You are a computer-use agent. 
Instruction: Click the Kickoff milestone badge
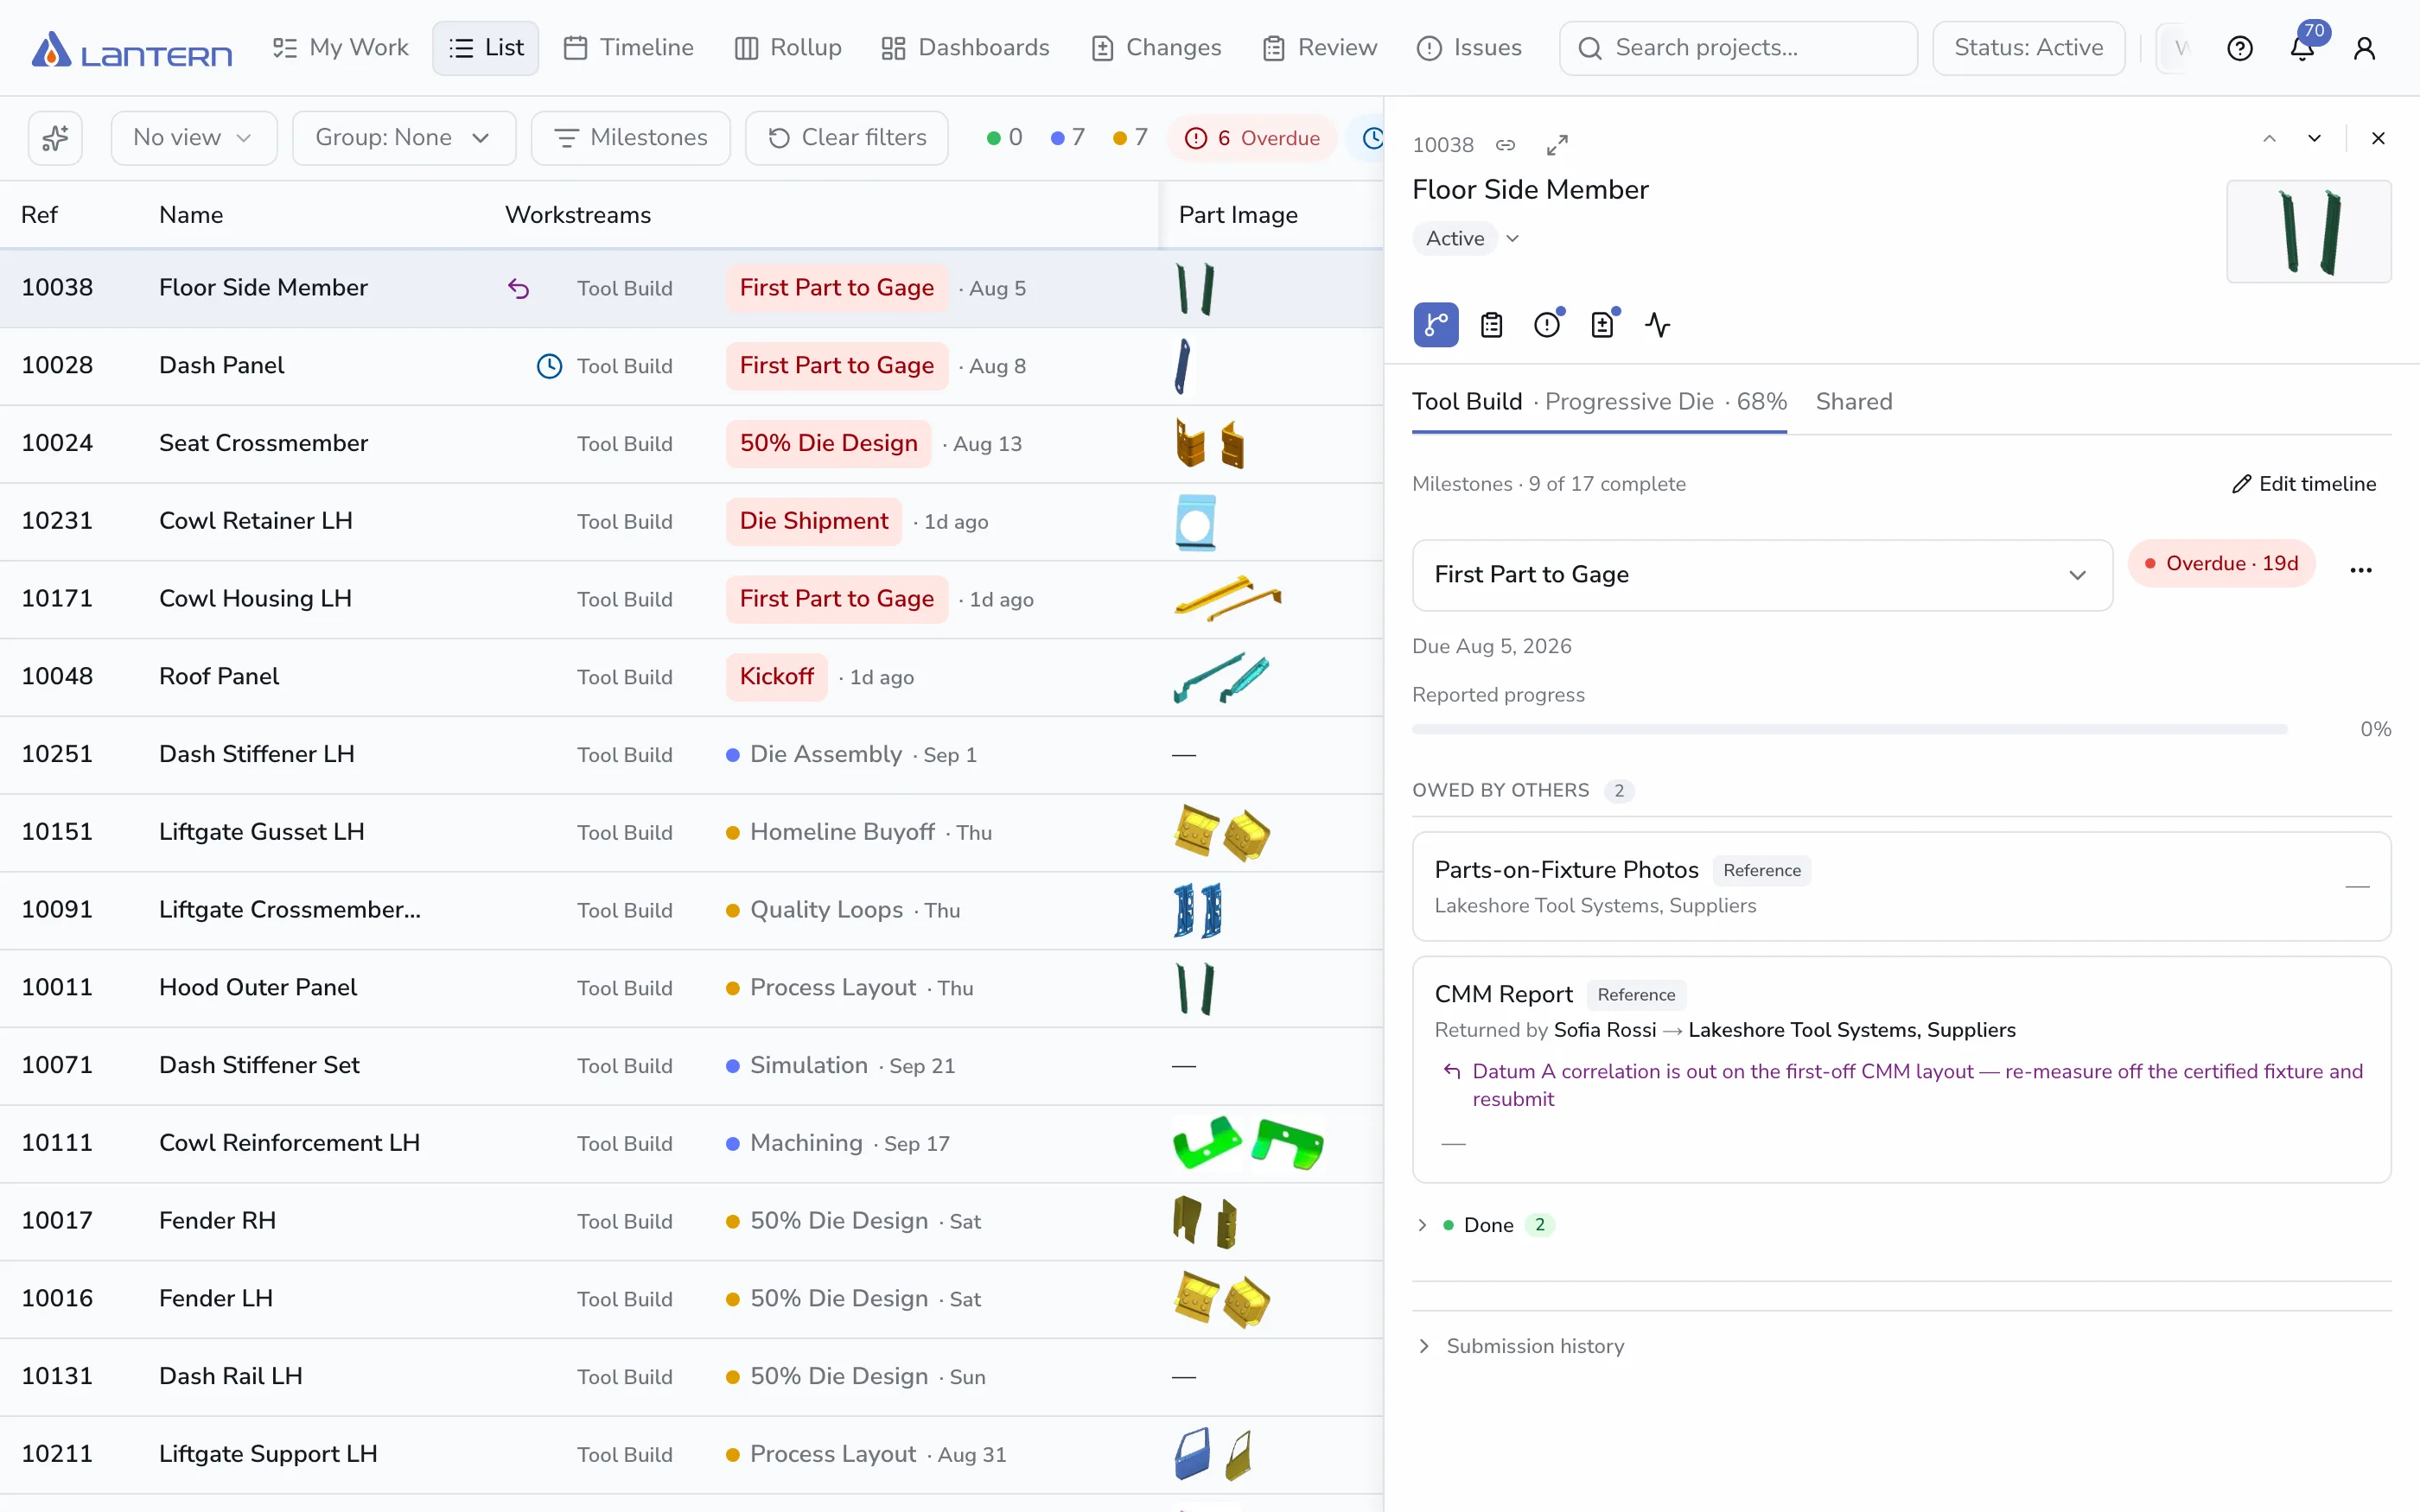[777, 677]
